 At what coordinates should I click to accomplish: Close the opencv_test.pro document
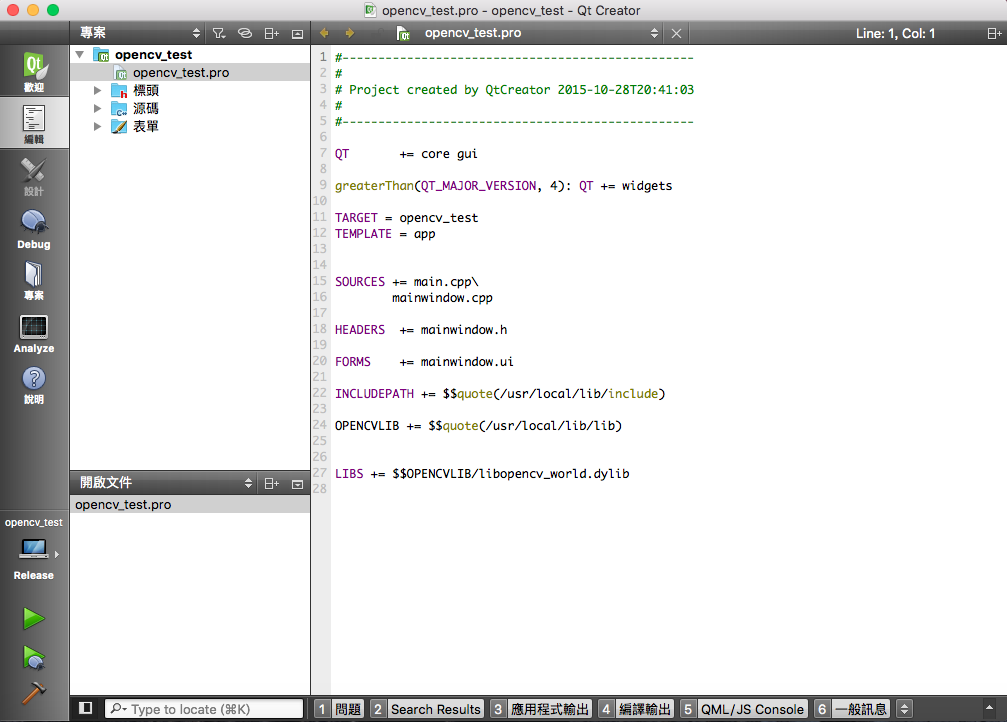point(676,33)
